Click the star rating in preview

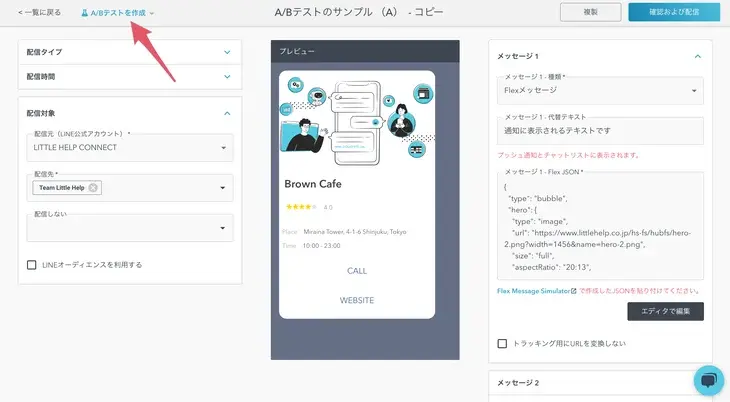coord(300,207)
